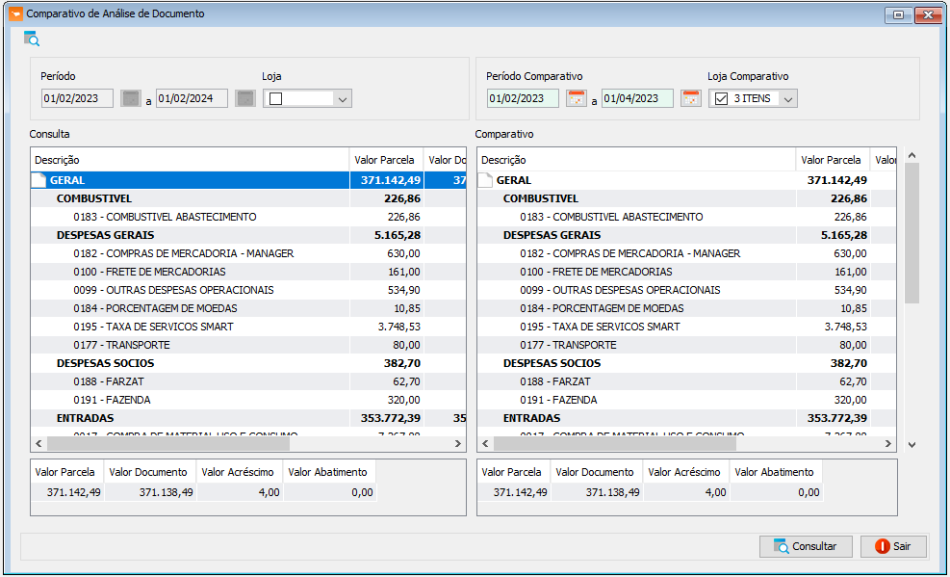950x577 pixels.
Task: Click Valor Parcela column header in Consulta
Action: click(x=386, y=160)
